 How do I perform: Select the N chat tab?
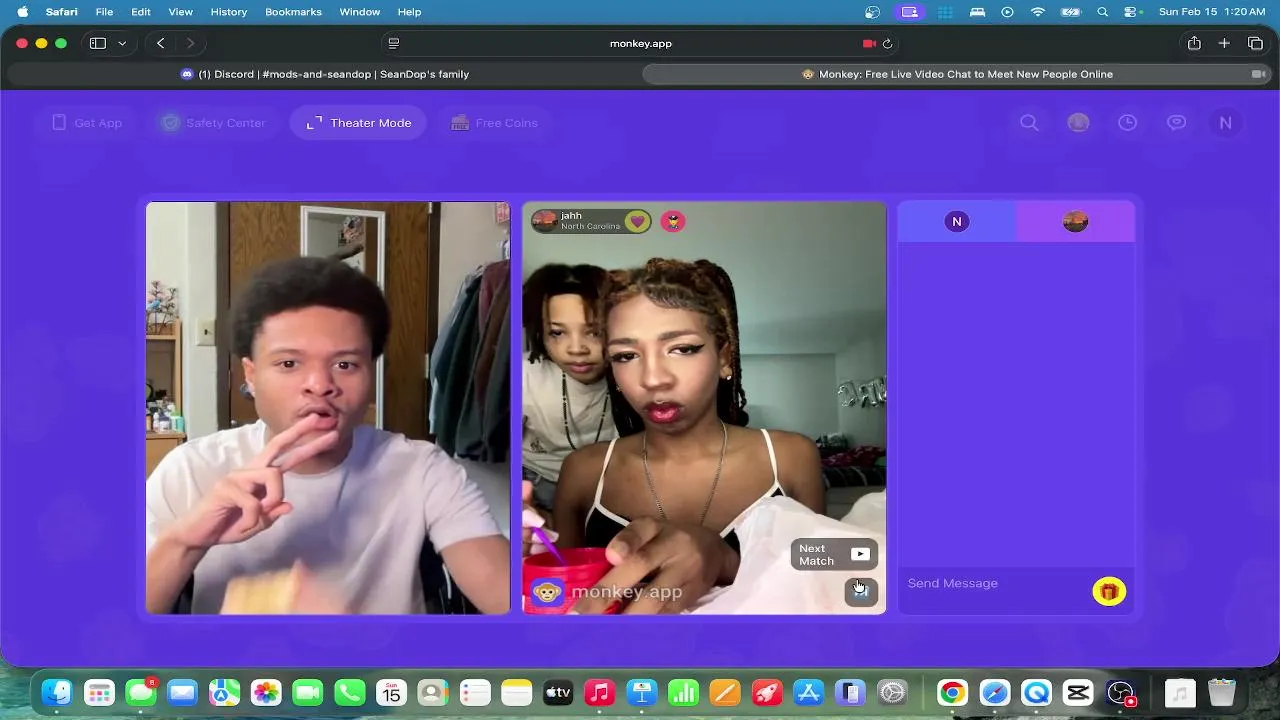[x=957, y=222]
